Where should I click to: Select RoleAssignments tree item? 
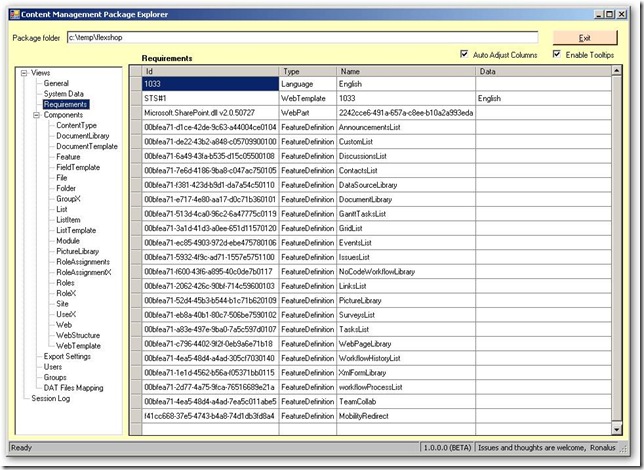click(83, 262)
